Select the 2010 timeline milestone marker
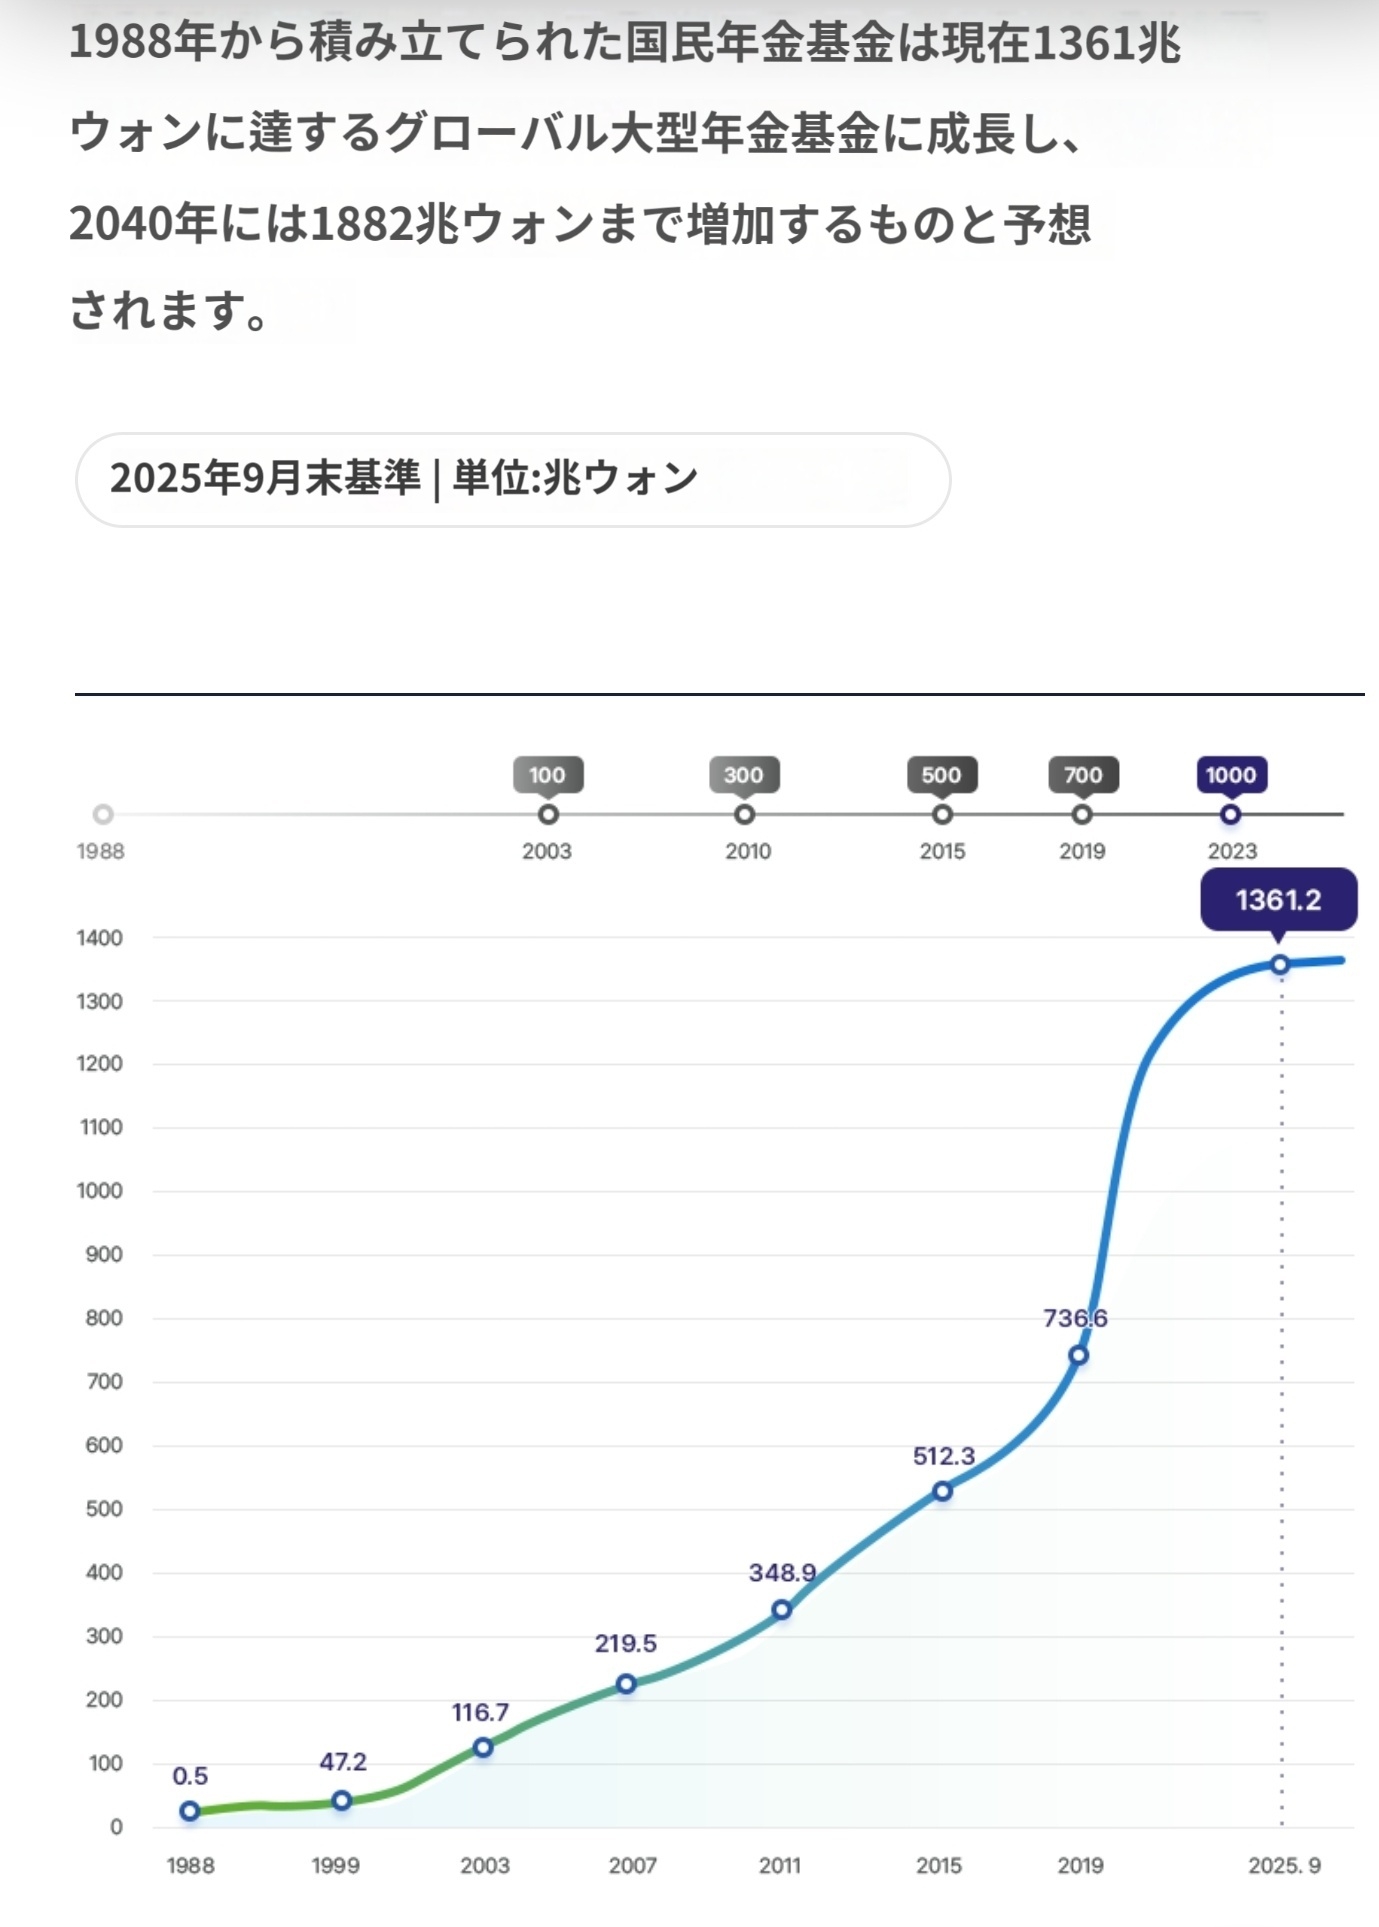This screenshot has width=1379, height=1927. point(744,815)
